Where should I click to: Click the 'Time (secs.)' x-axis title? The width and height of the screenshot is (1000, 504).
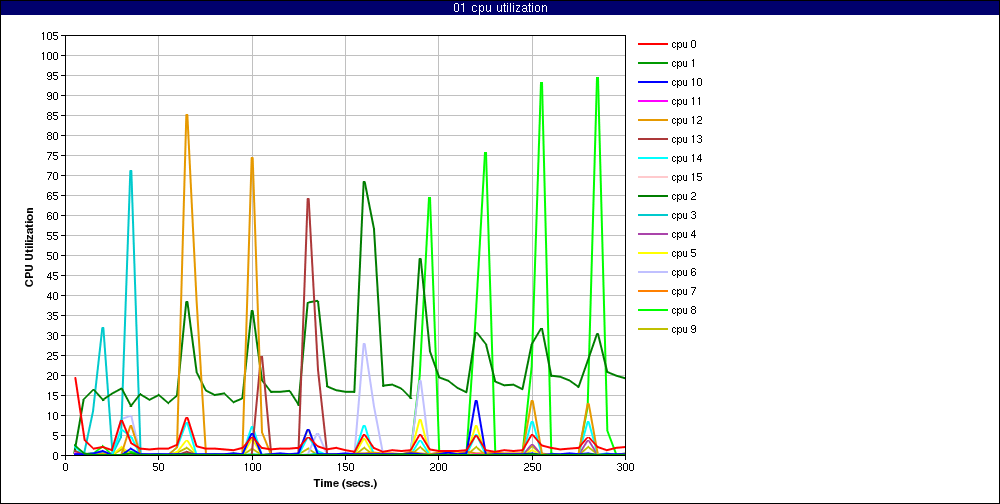point(345,483)
